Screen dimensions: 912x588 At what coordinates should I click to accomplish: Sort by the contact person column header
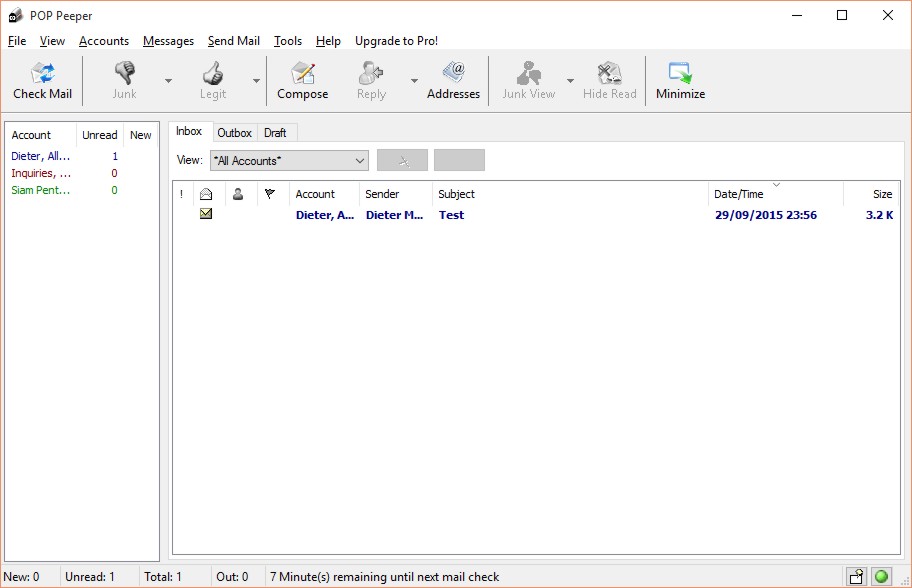[x=238, y=194]
